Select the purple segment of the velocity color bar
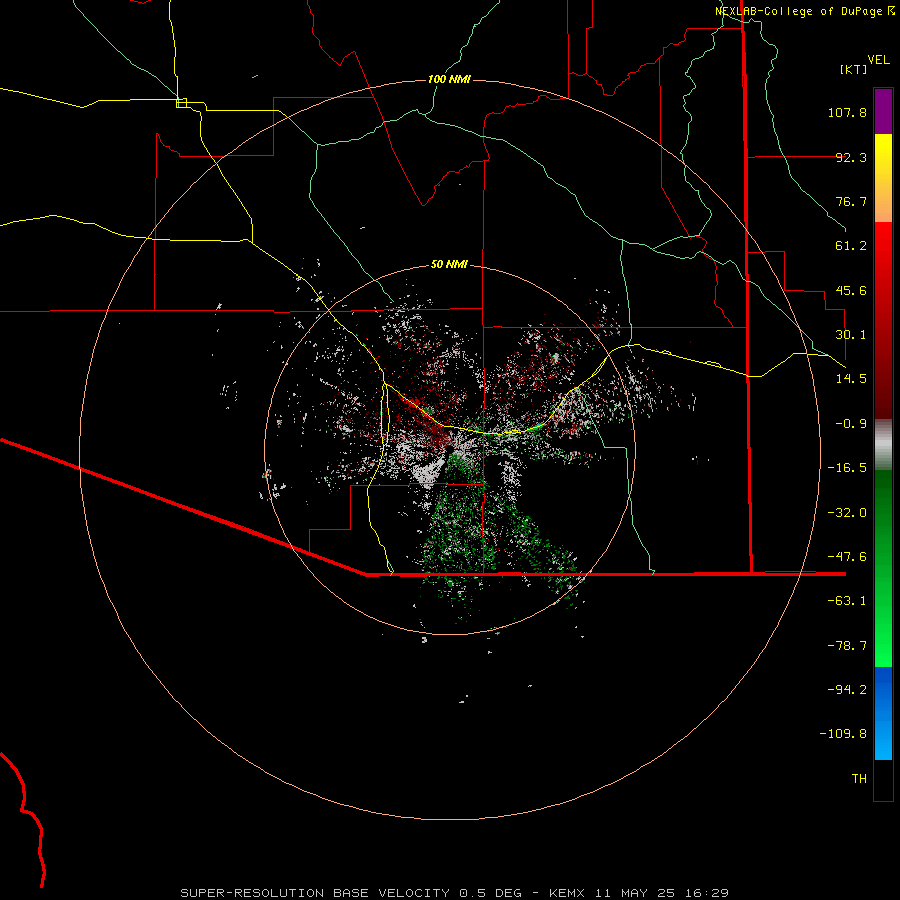Viewport: 900px width, 900px height. tap(883, 111)
